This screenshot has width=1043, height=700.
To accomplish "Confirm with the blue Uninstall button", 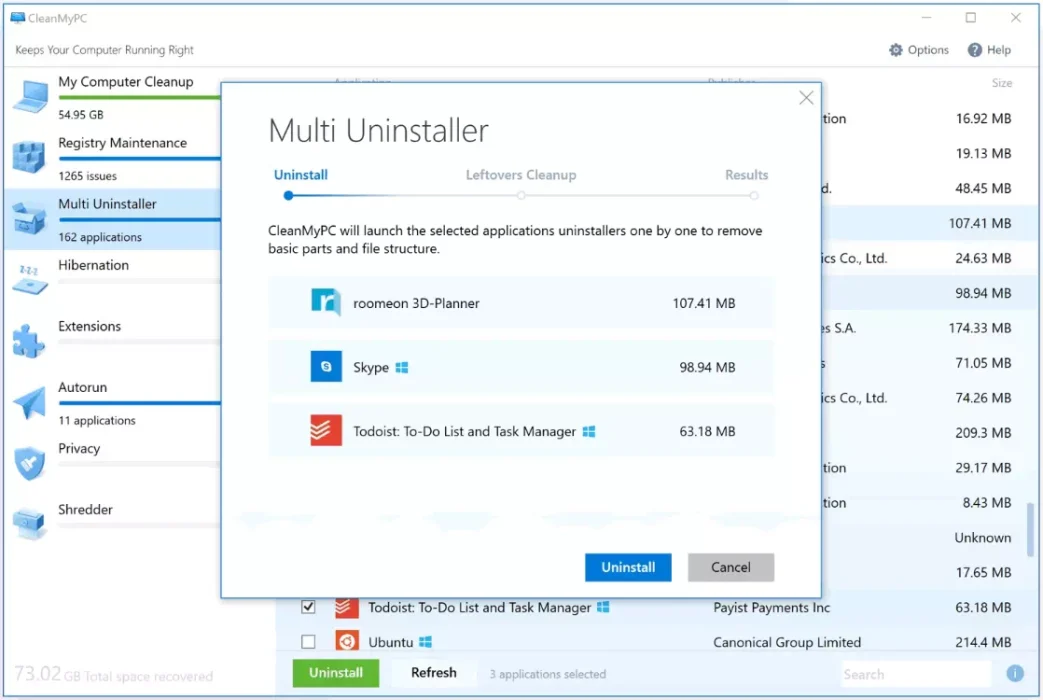I will [x=628, y=567].
